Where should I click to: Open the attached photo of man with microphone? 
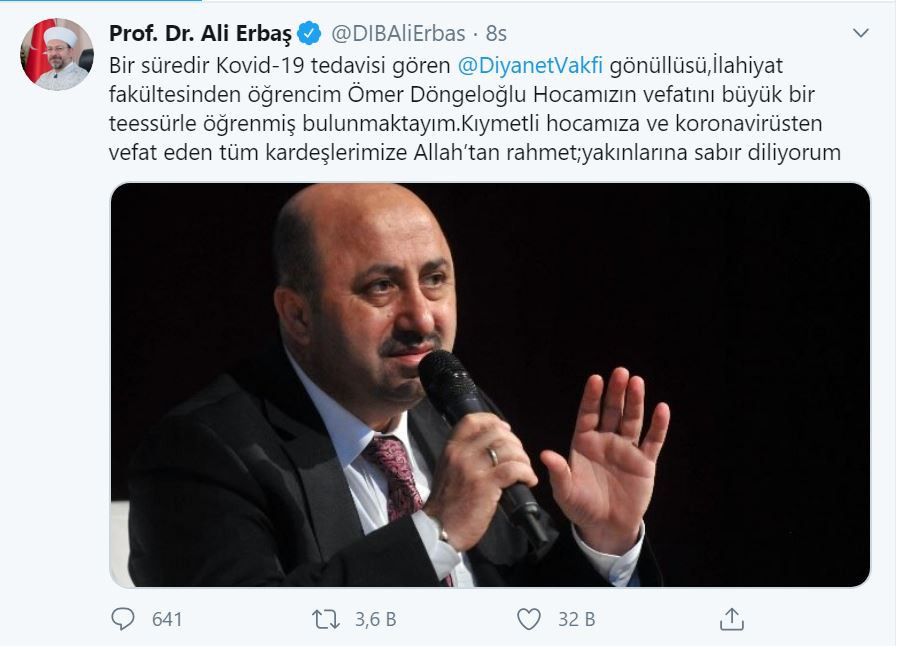coord(490,385)
